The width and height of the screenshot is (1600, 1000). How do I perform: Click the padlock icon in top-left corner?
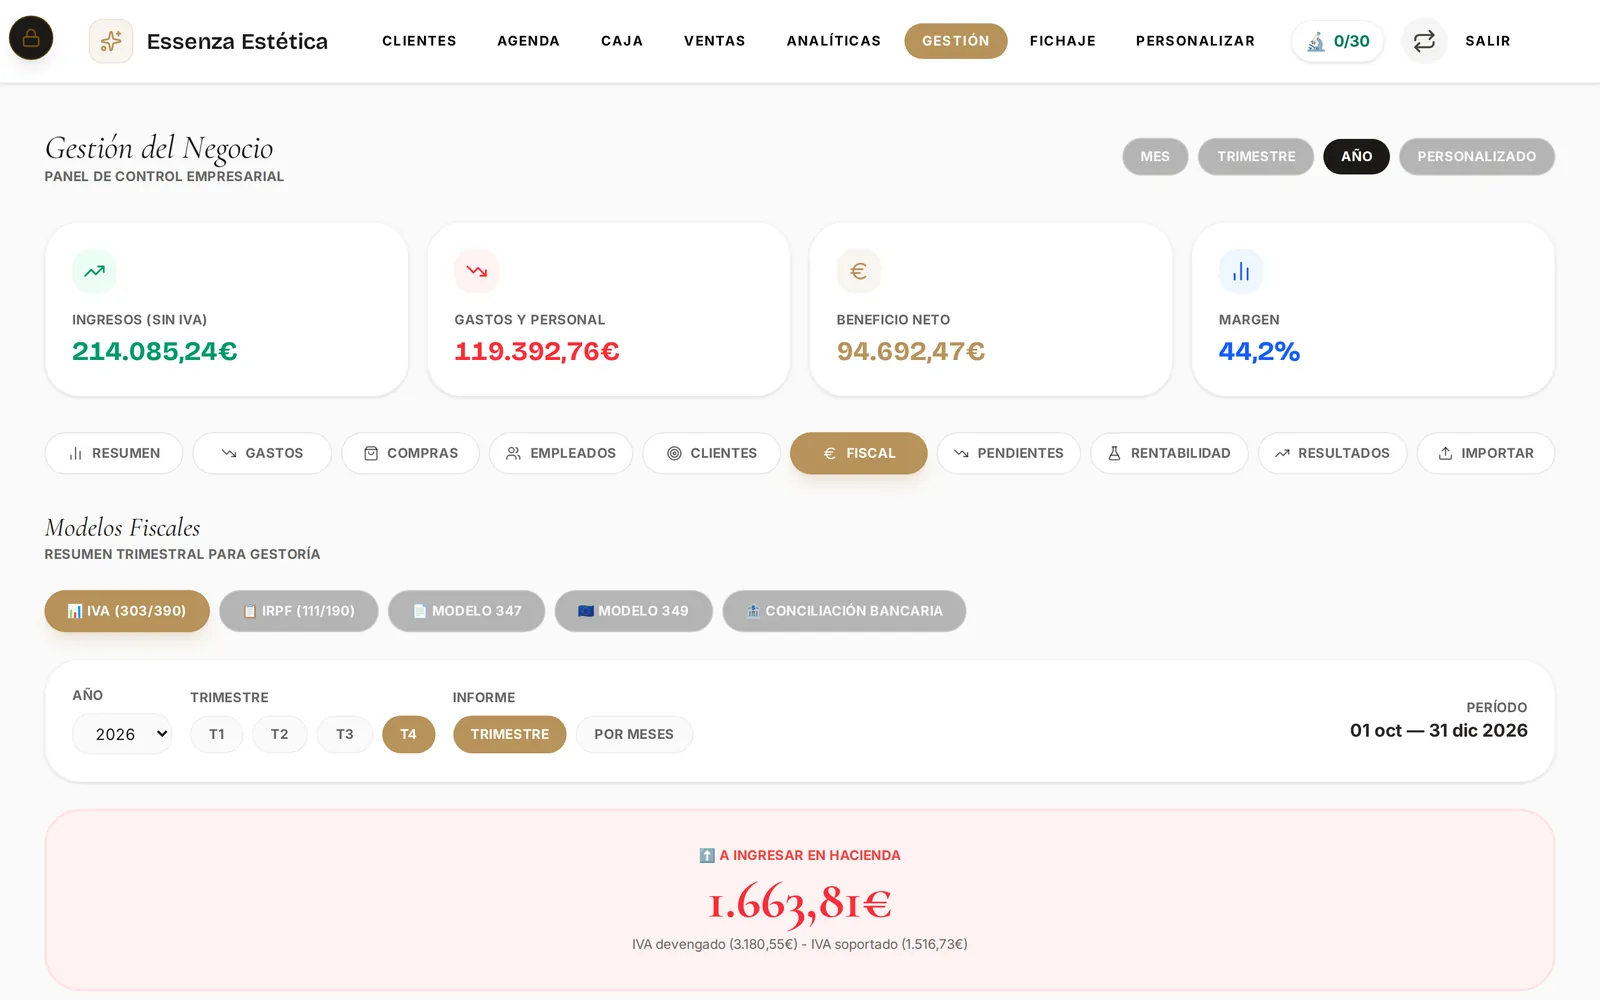click(x=31, y=38)
